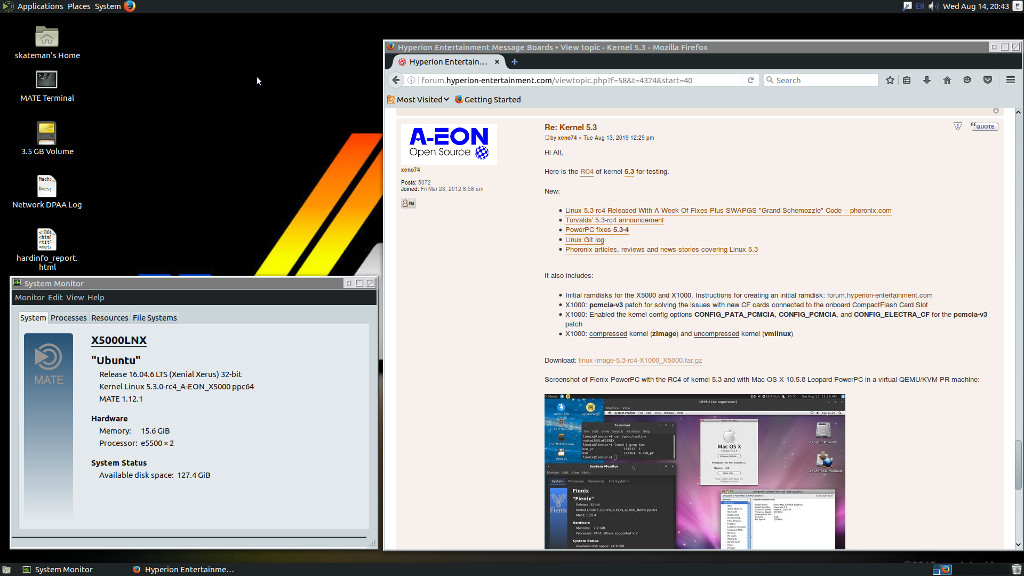This screenshot has width=1024, height=576.
Task: Open the 3.5 GB Volume desktop icon
Action: click(x=46, y=133)
